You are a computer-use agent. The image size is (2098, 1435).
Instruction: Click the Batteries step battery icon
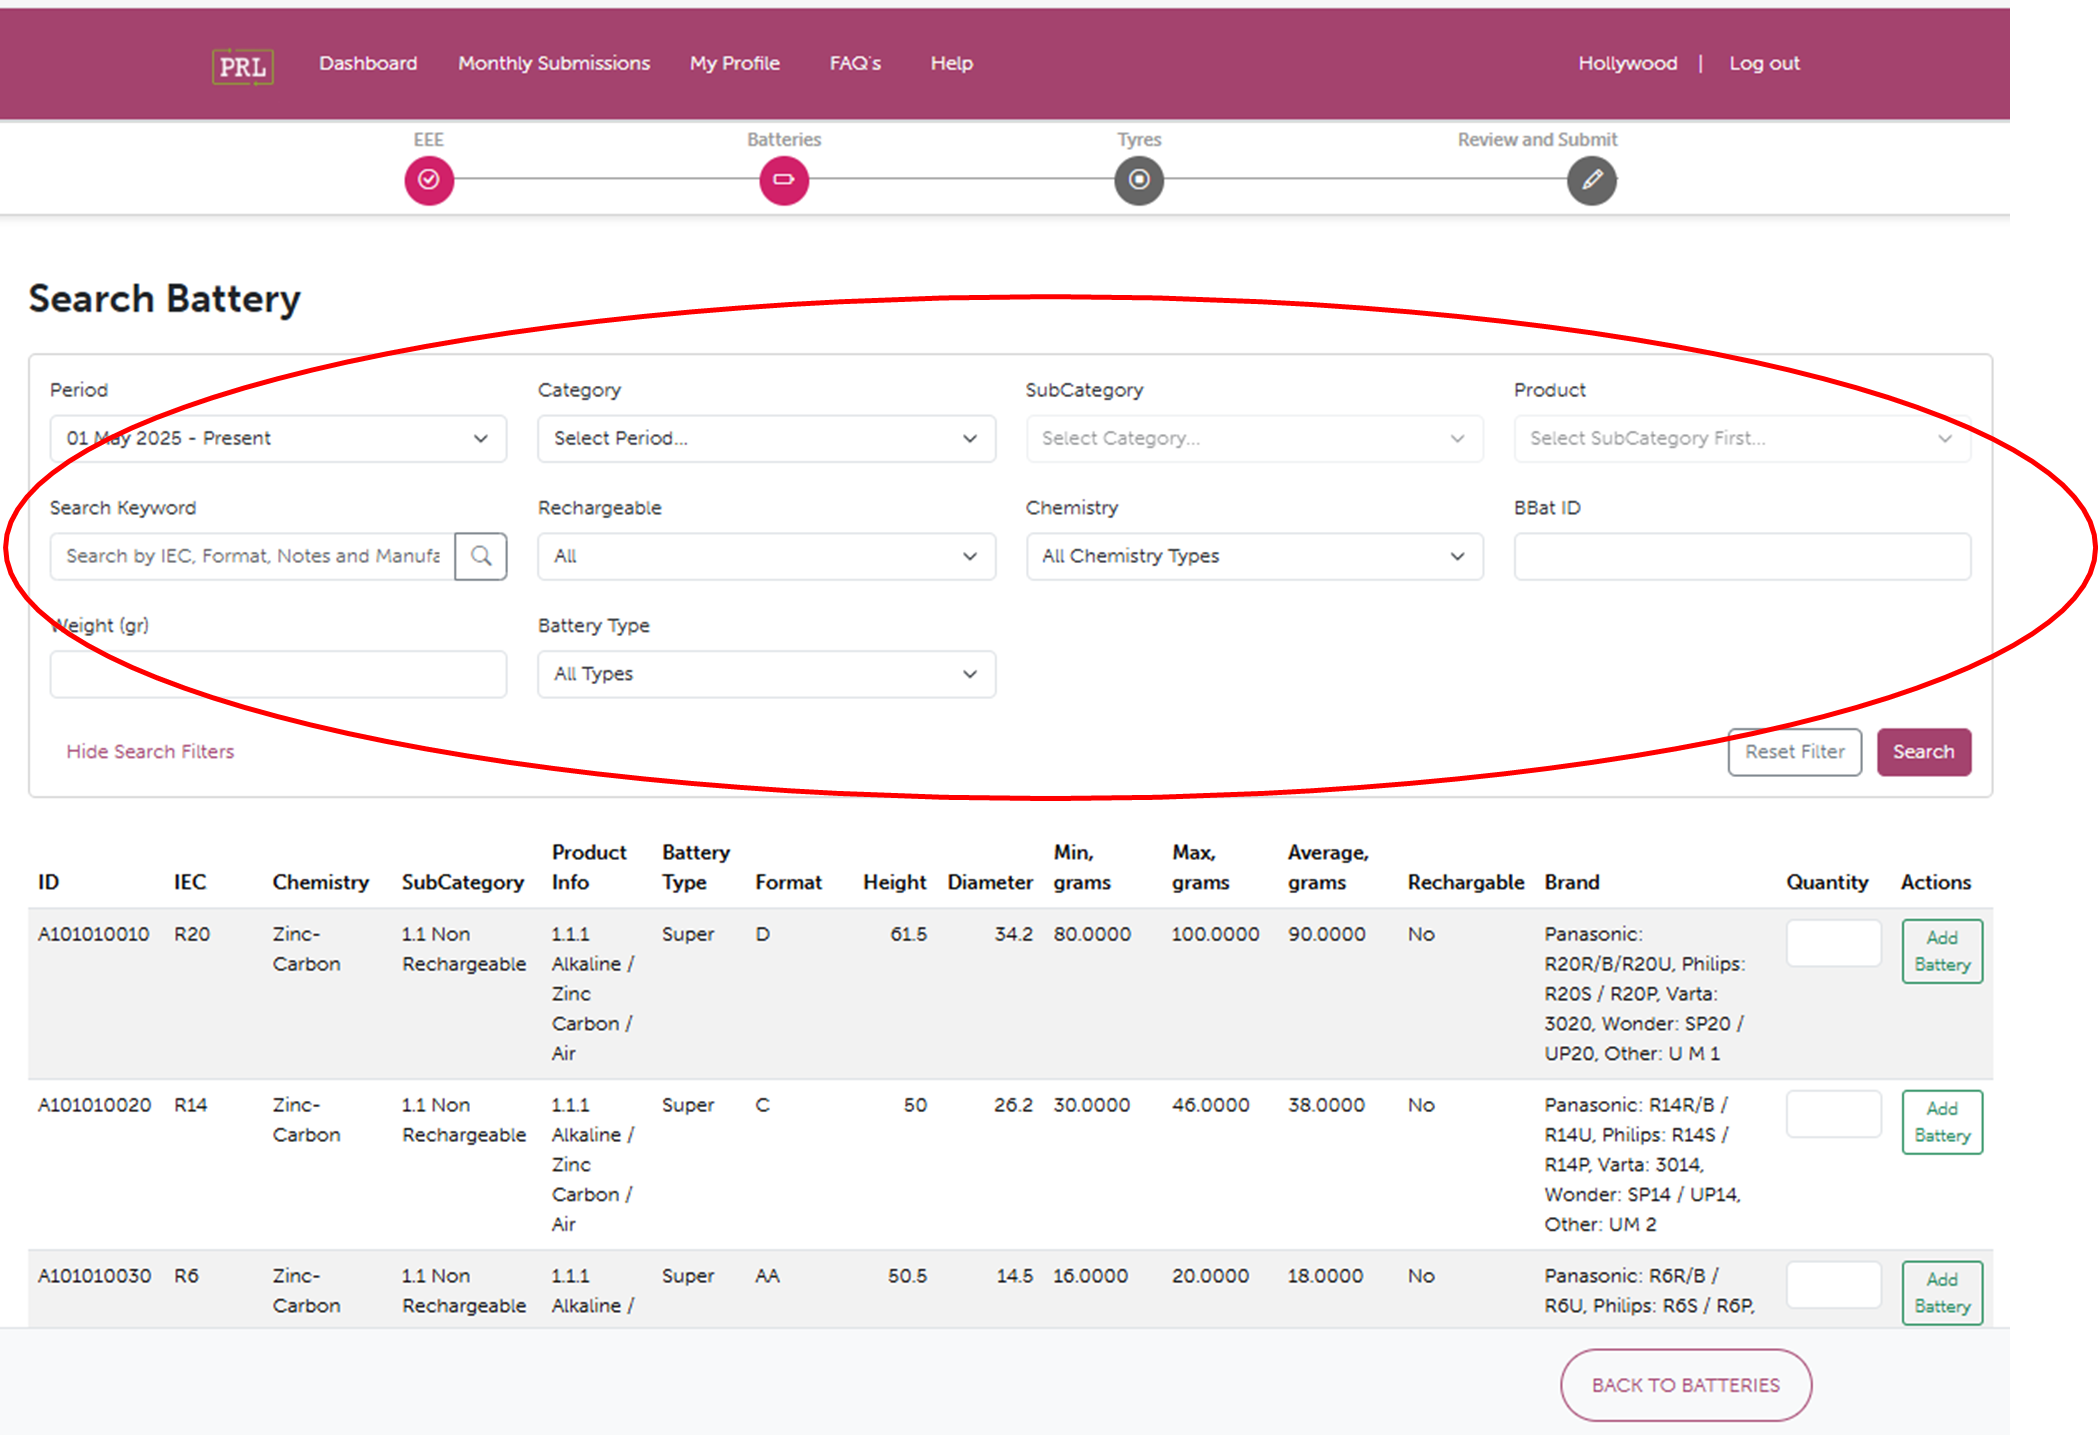click(784, 181)
